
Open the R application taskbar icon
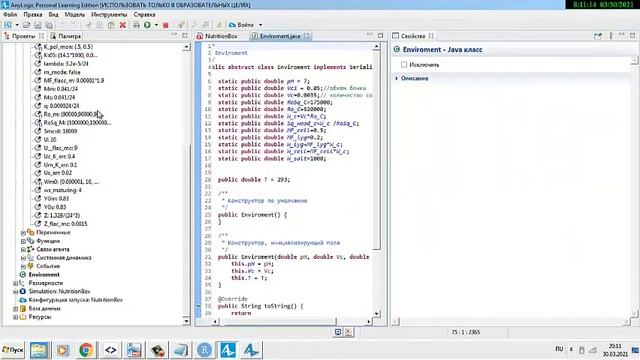coord(204,350)
